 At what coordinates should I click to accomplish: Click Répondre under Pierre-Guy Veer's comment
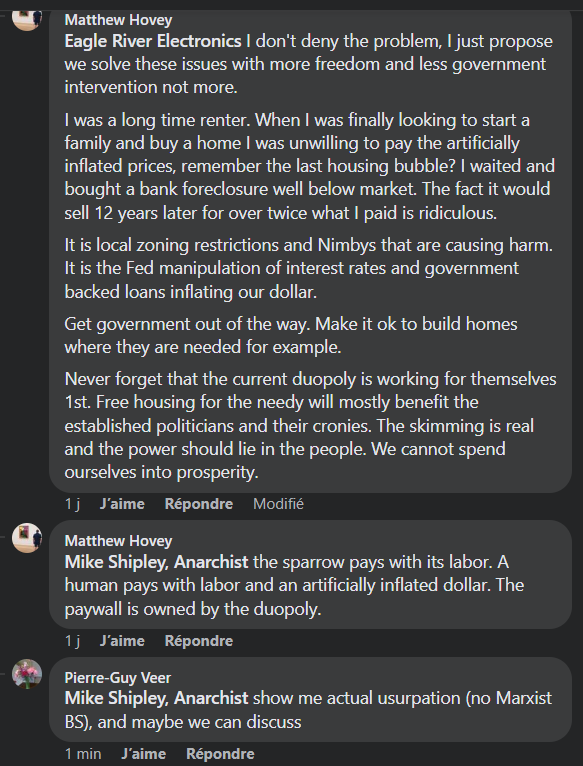(x=220, y=754)
